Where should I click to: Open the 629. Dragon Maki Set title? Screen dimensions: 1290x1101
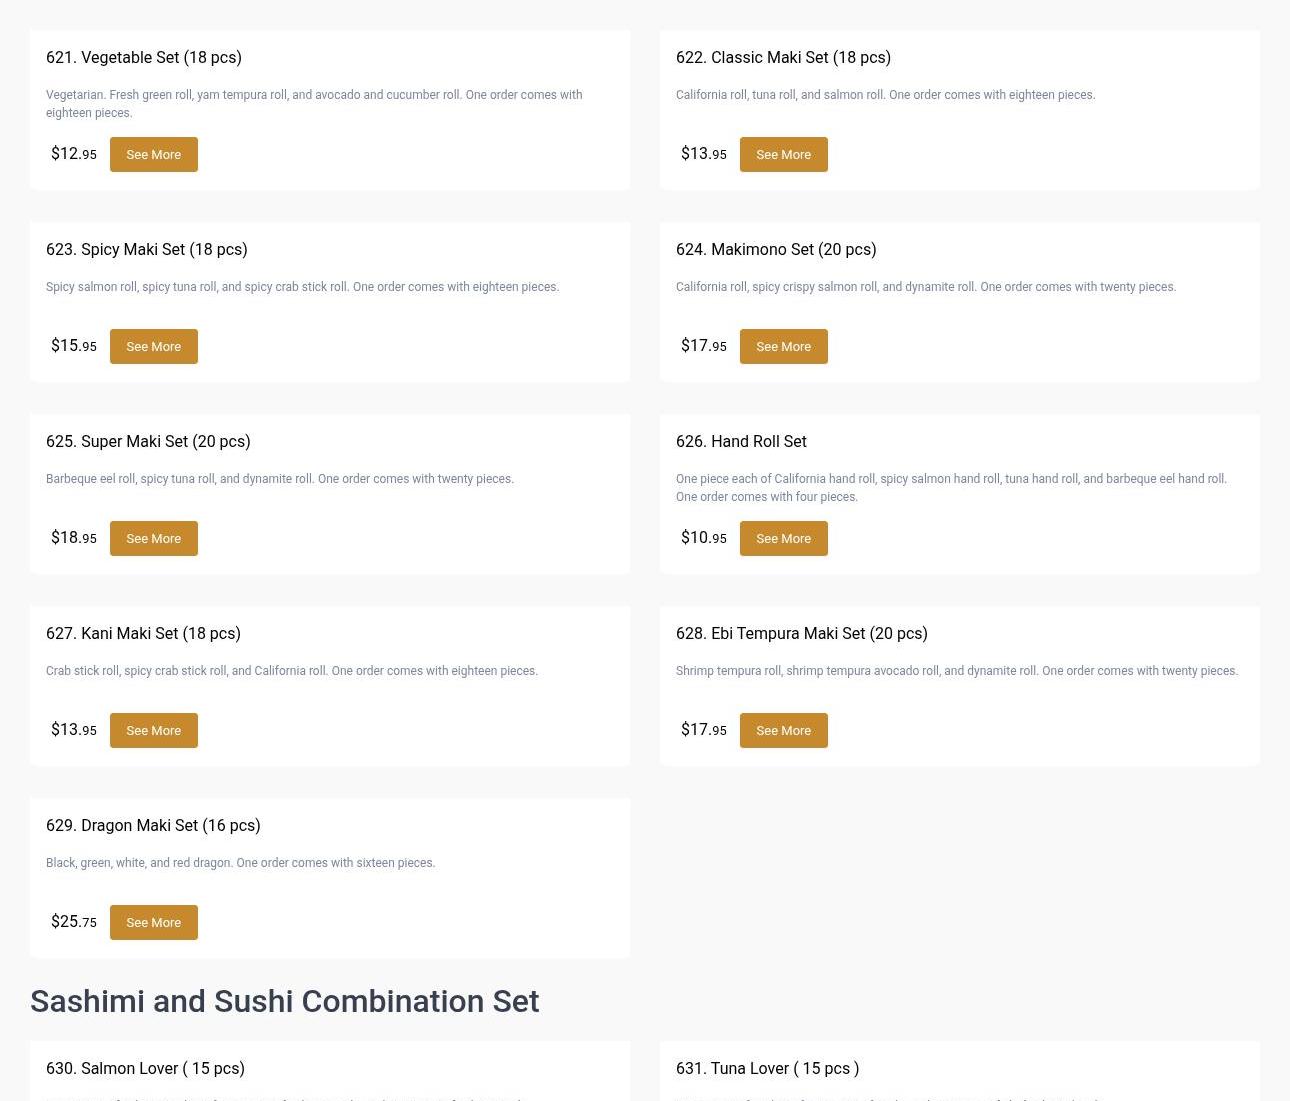pos(153,826)
